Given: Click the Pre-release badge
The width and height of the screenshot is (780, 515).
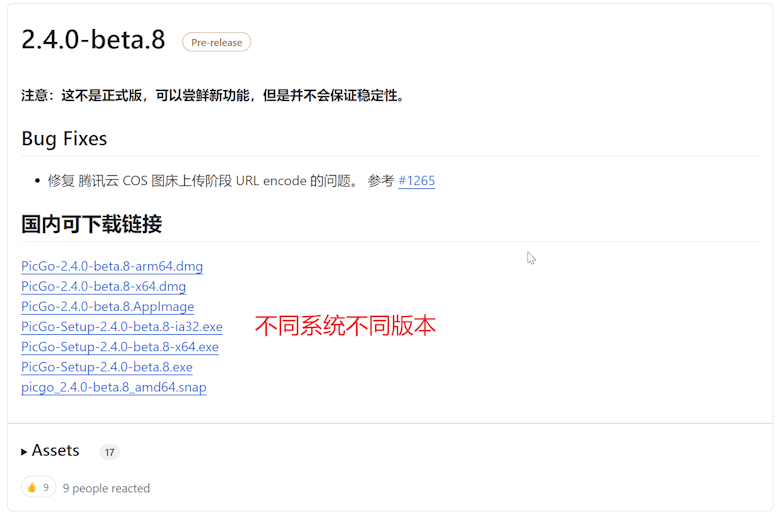Looking at the screenshot, I should [216, 42].
